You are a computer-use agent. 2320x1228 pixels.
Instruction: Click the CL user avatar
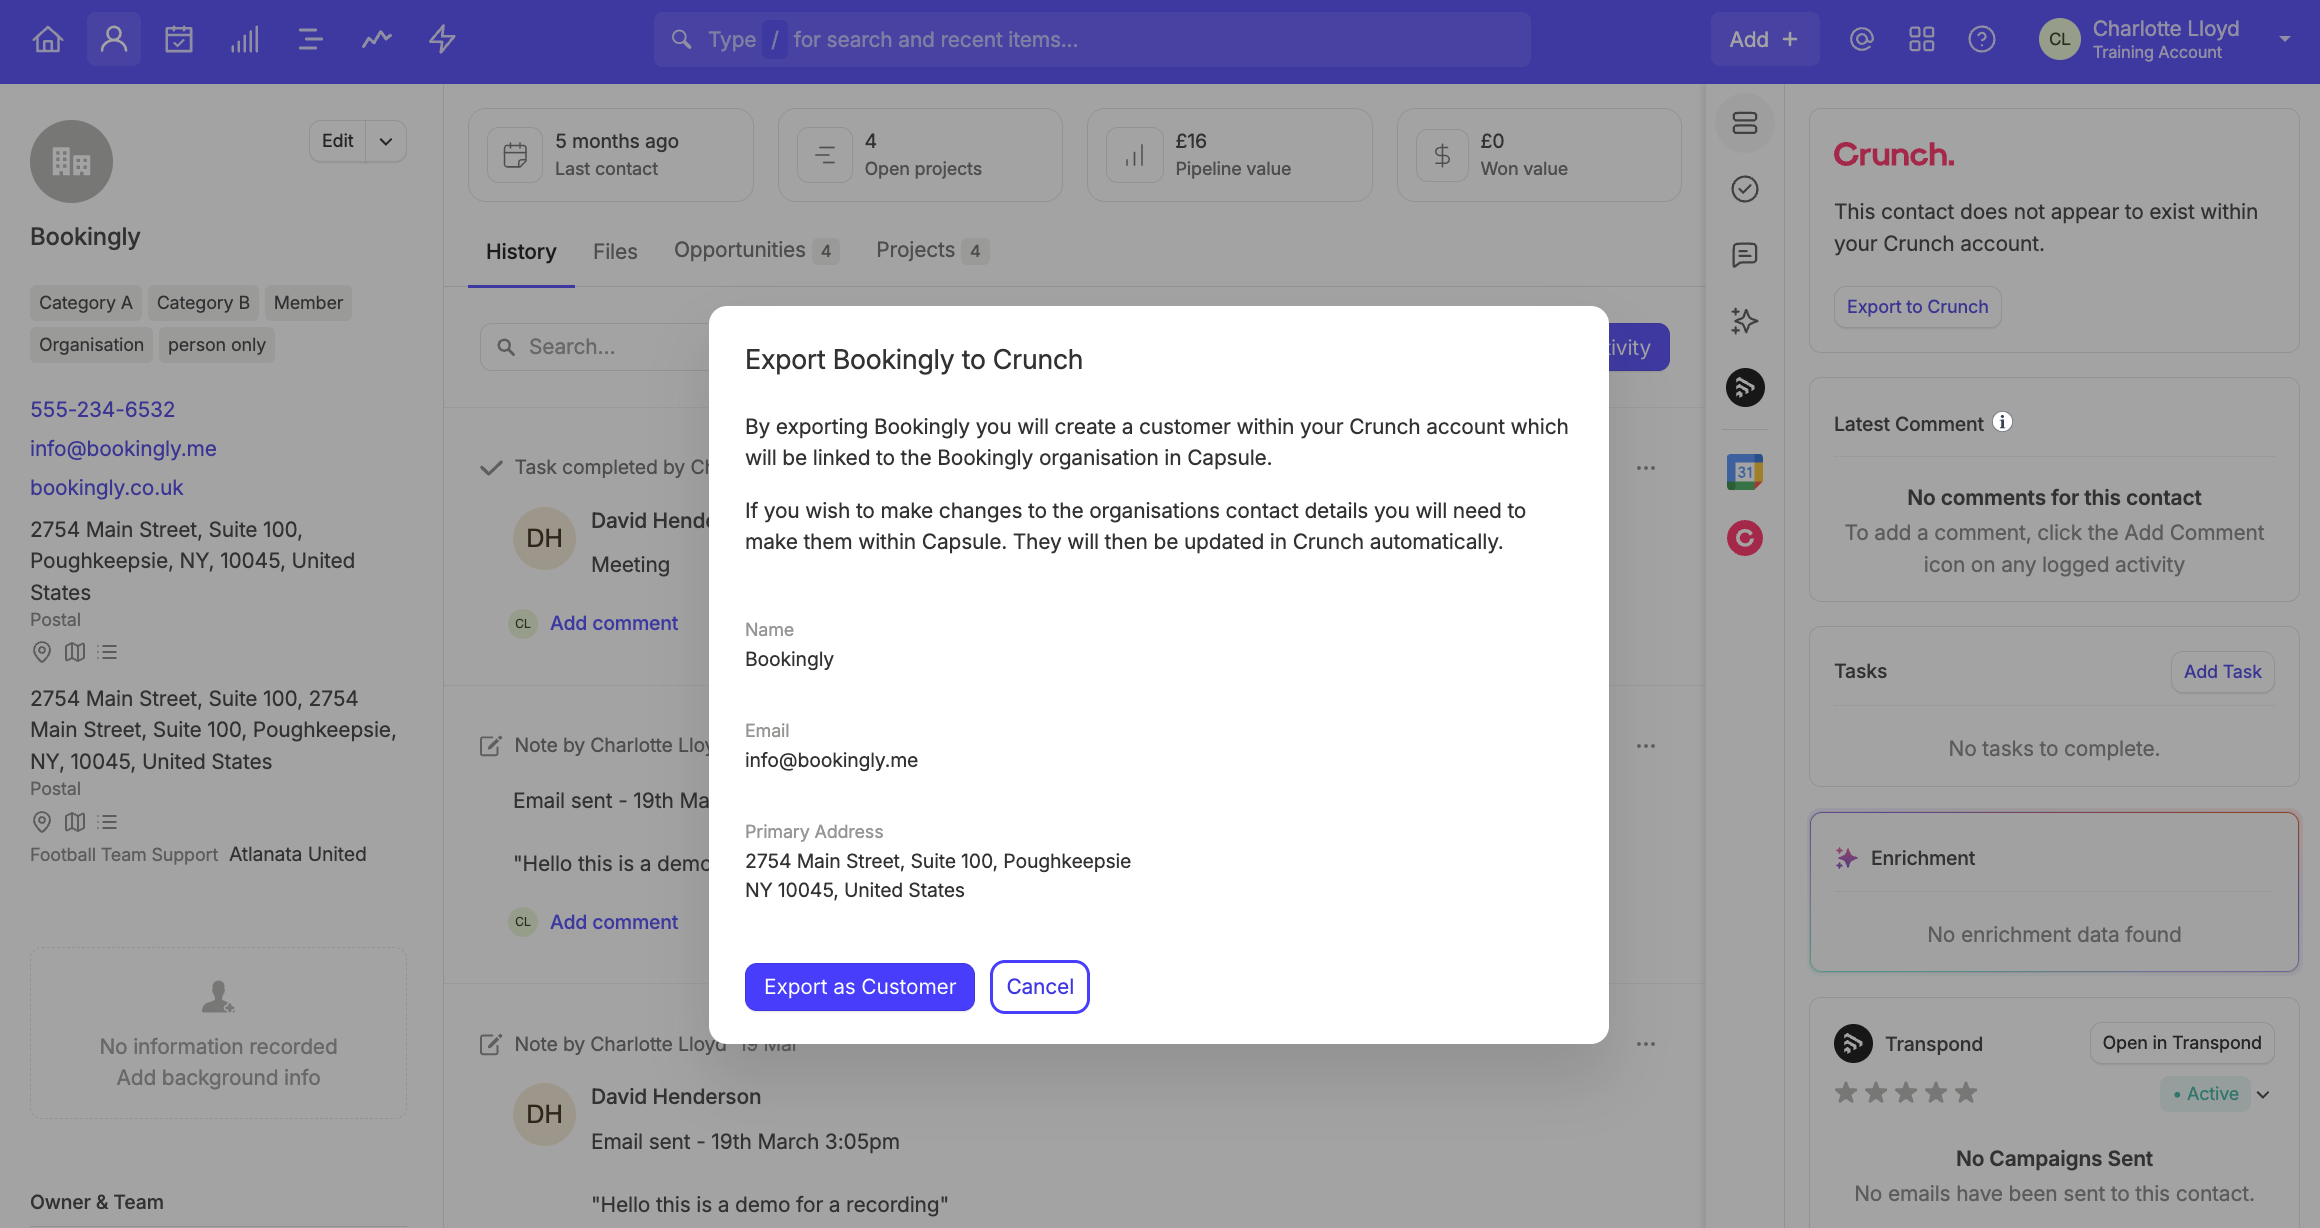coord(2059,39)
